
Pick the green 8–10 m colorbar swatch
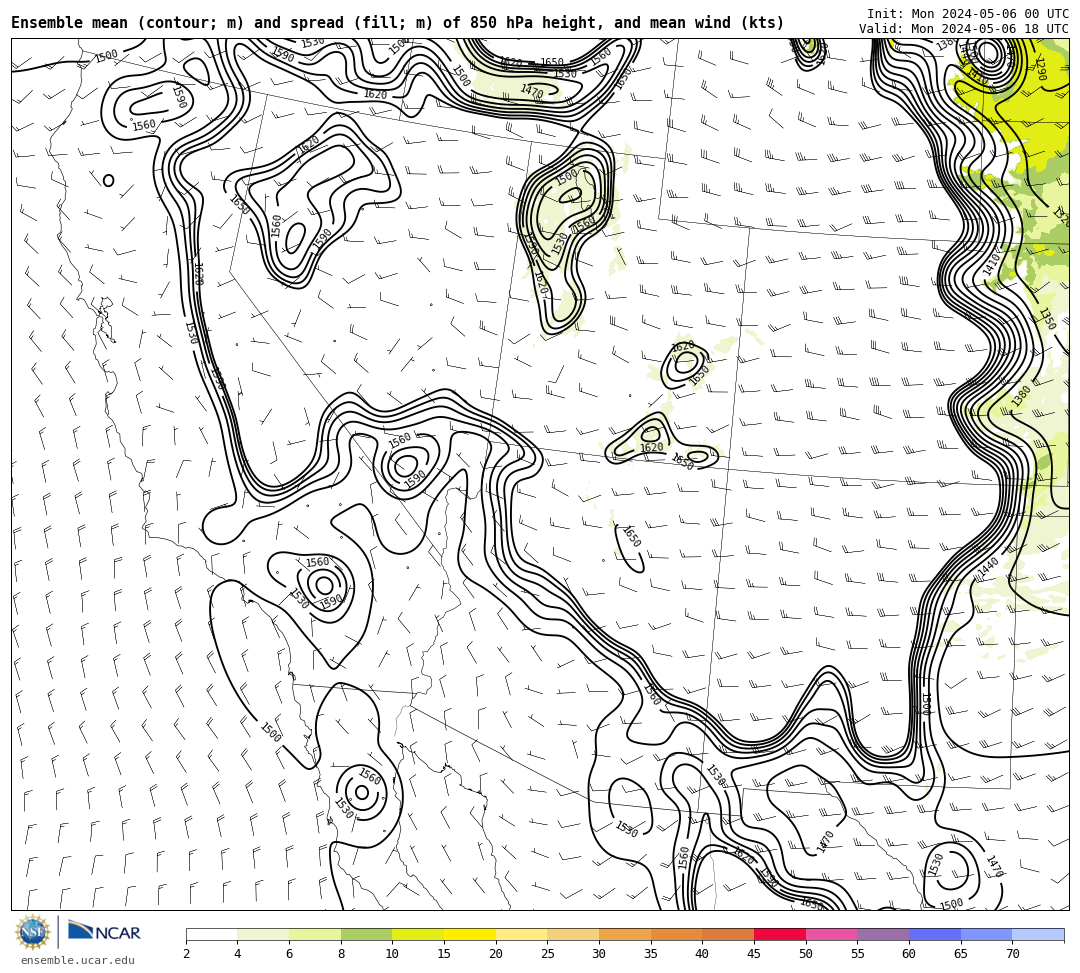coord(366,934)
